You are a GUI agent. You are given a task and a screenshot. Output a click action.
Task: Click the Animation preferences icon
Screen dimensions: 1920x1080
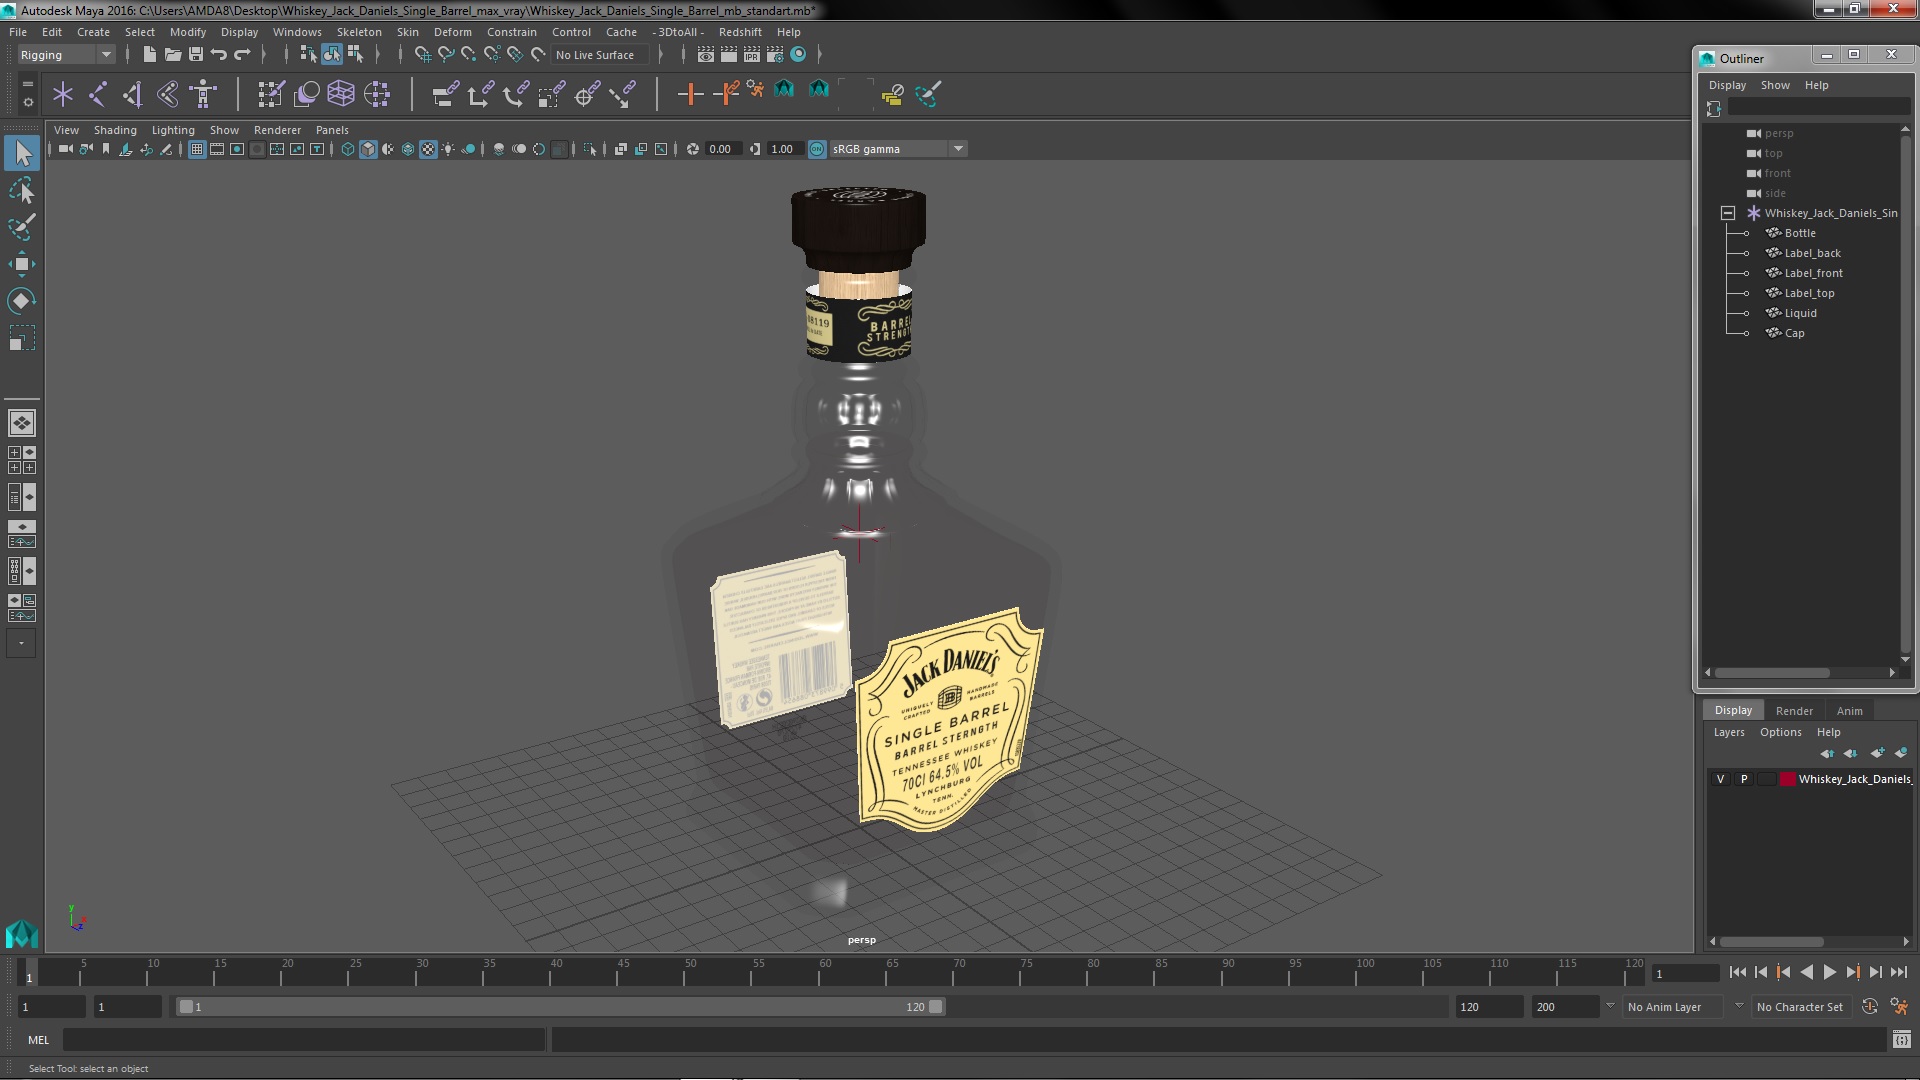(1899, 1007)
